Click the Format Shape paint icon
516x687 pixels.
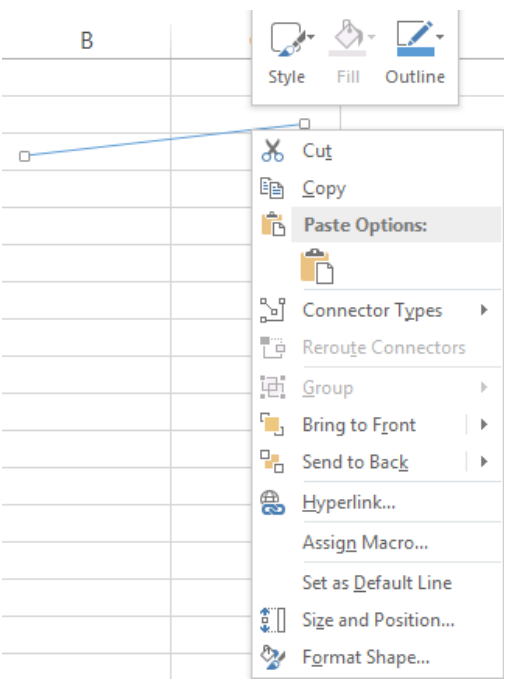pos(272,657)
